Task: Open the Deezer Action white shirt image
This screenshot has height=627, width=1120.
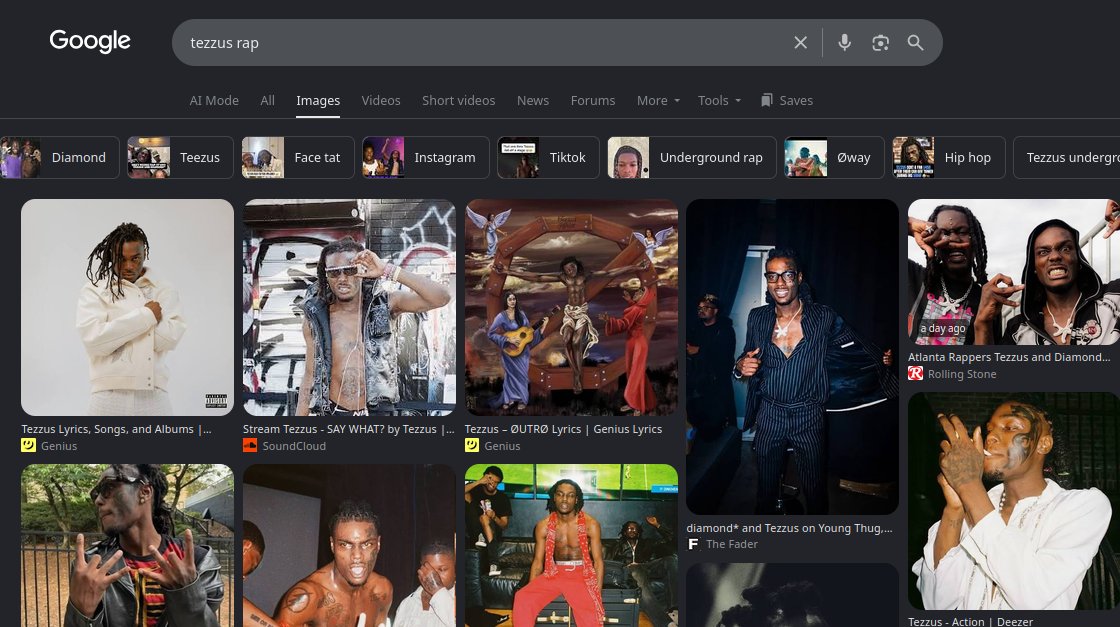Action: pos(1014,501)
